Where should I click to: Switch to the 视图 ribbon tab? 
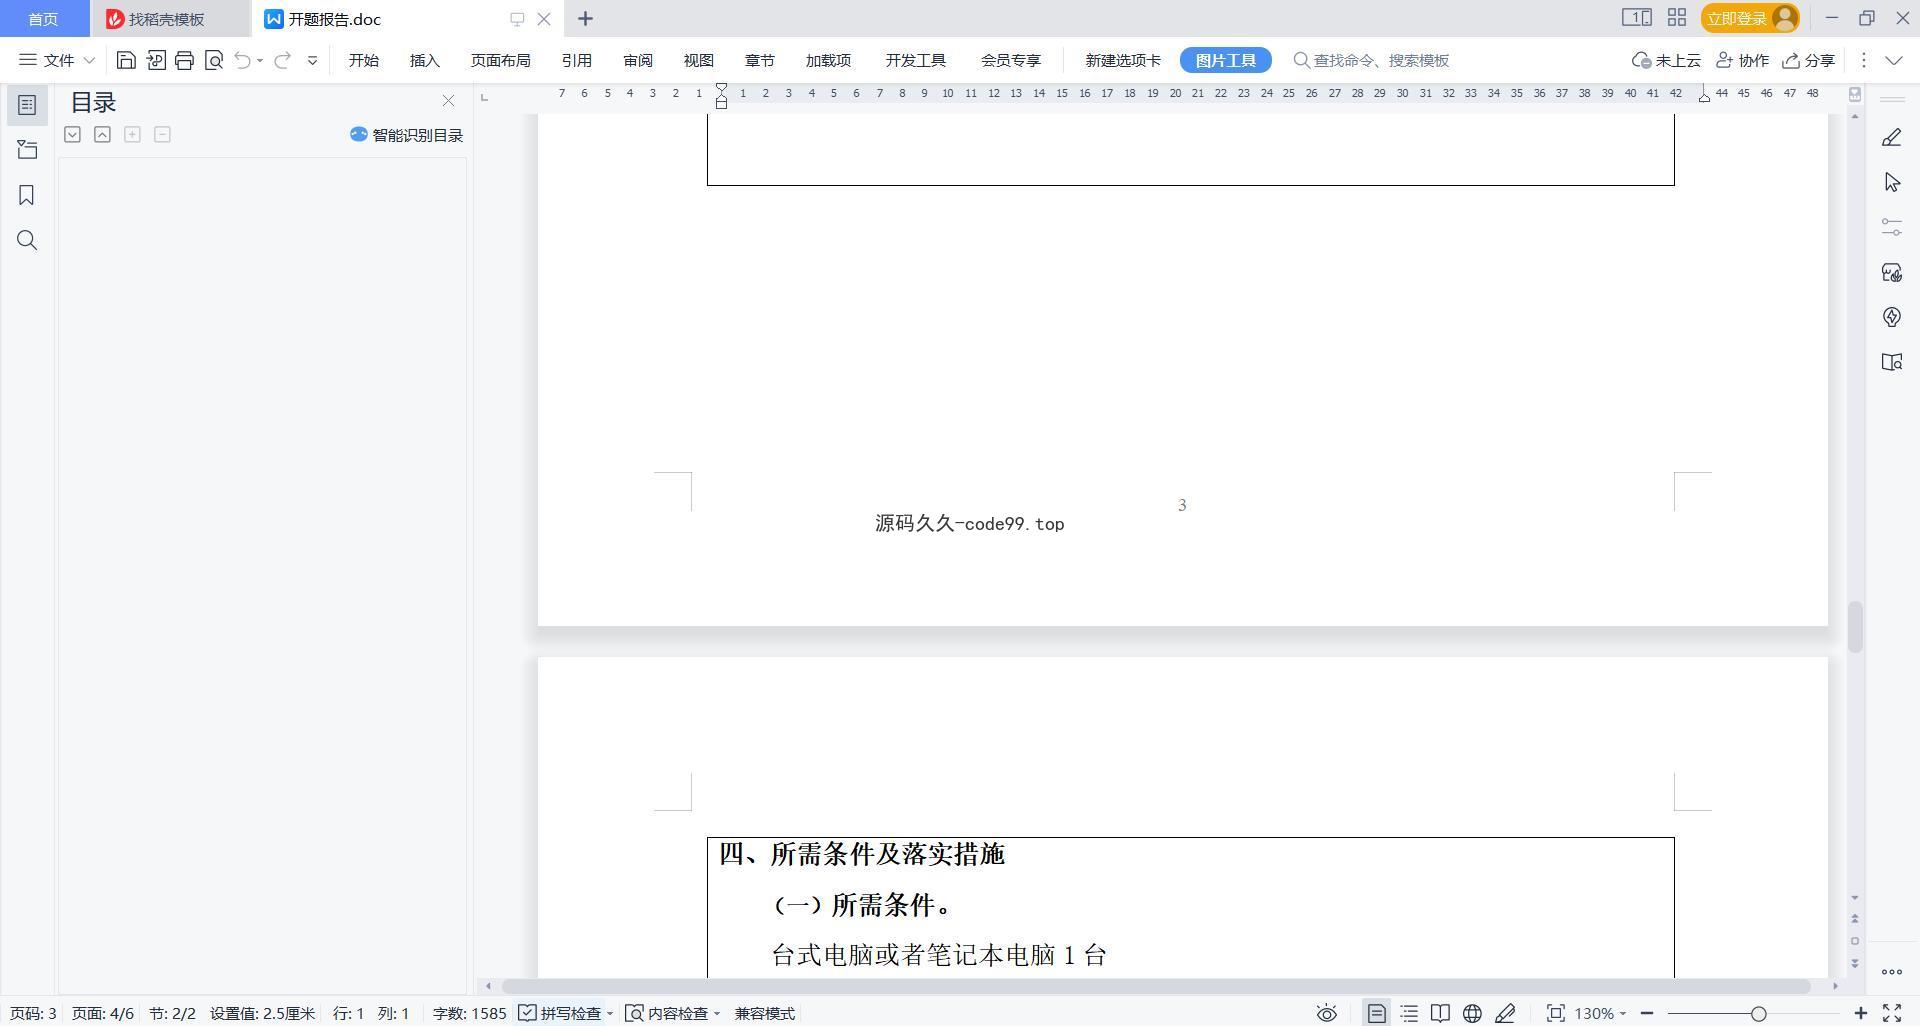[699, 60]
